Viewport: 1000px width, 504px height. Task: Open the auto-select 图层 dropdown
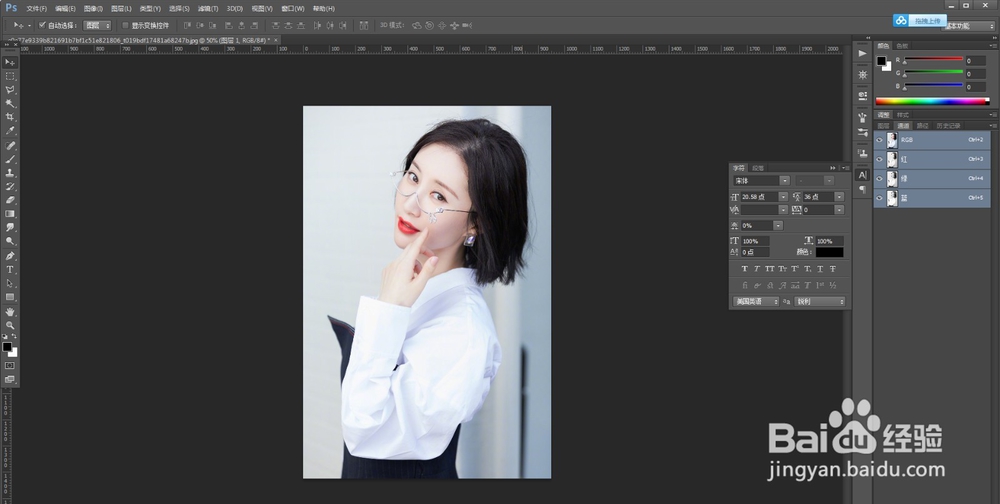98,26
